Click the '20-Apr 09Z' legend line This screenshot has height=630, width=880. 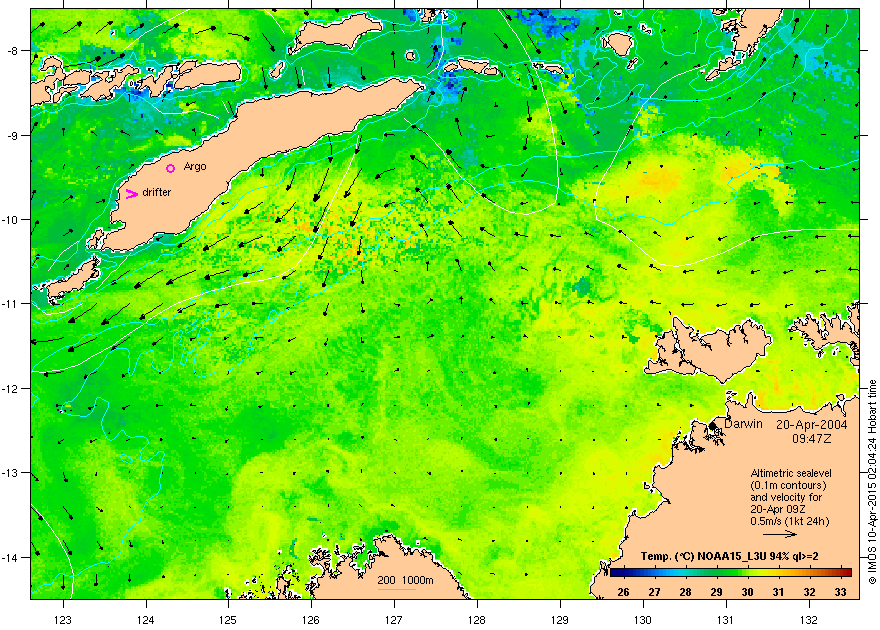pyautogui.click(x=778, y=509)
